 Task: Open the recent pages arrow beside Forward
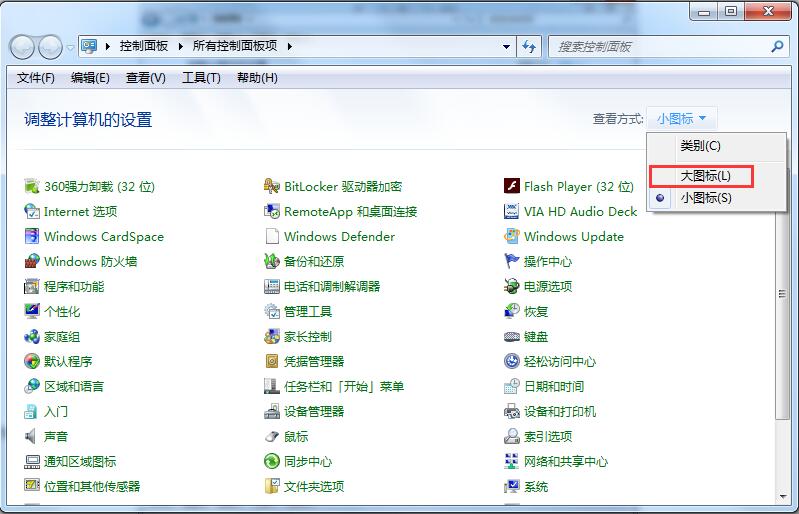click(x=70, y=47)
